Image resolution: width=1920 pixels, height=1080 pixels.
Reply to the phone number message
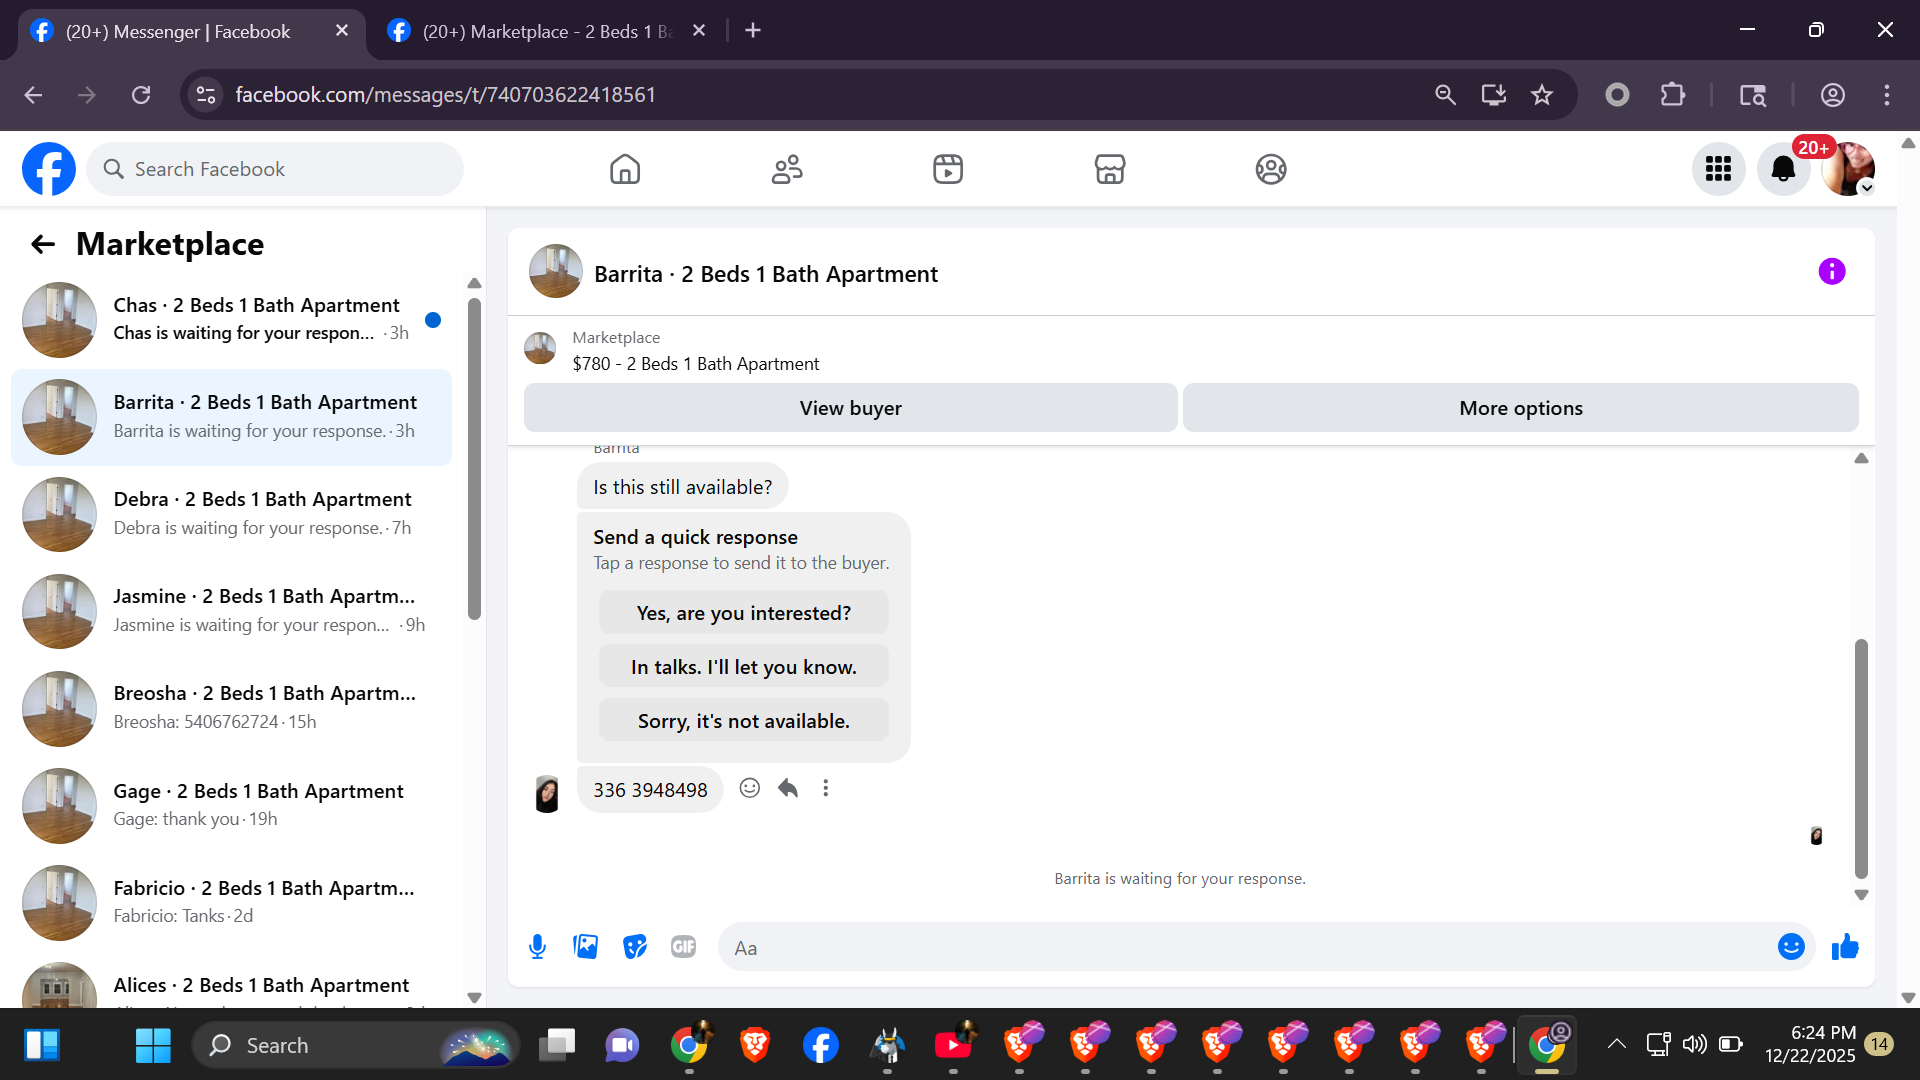tap(788, 789)
